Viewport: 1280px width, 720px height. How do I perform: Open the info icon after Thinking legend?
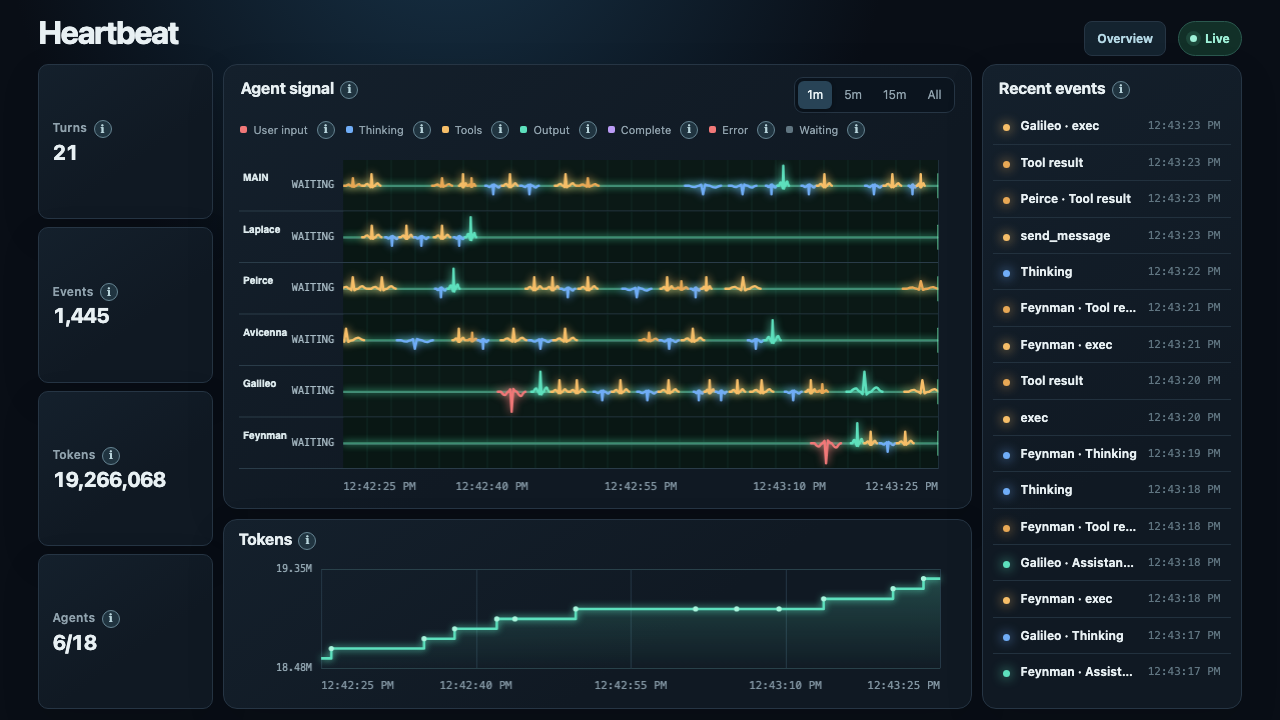pyautogui.click(x=422, y=130)
